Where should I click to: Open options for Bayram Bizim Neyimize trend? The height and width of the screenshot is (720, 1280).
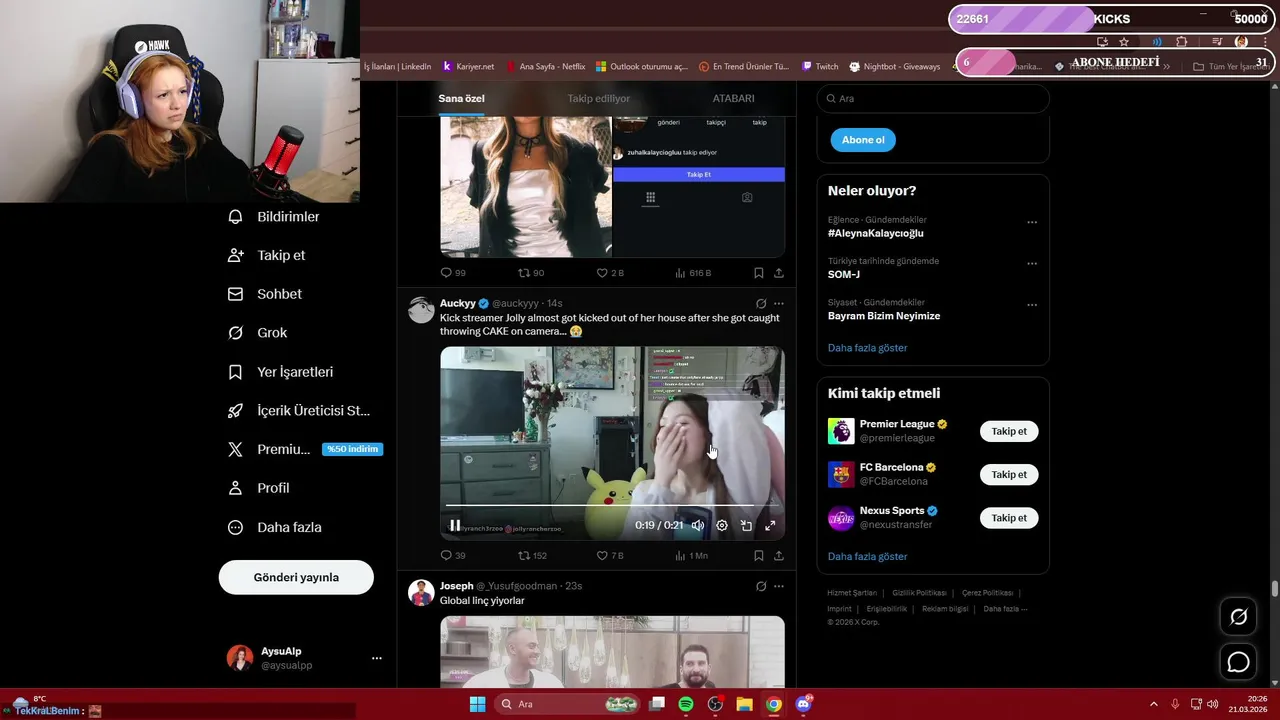pyautogui.click(x=1032, y=305)
